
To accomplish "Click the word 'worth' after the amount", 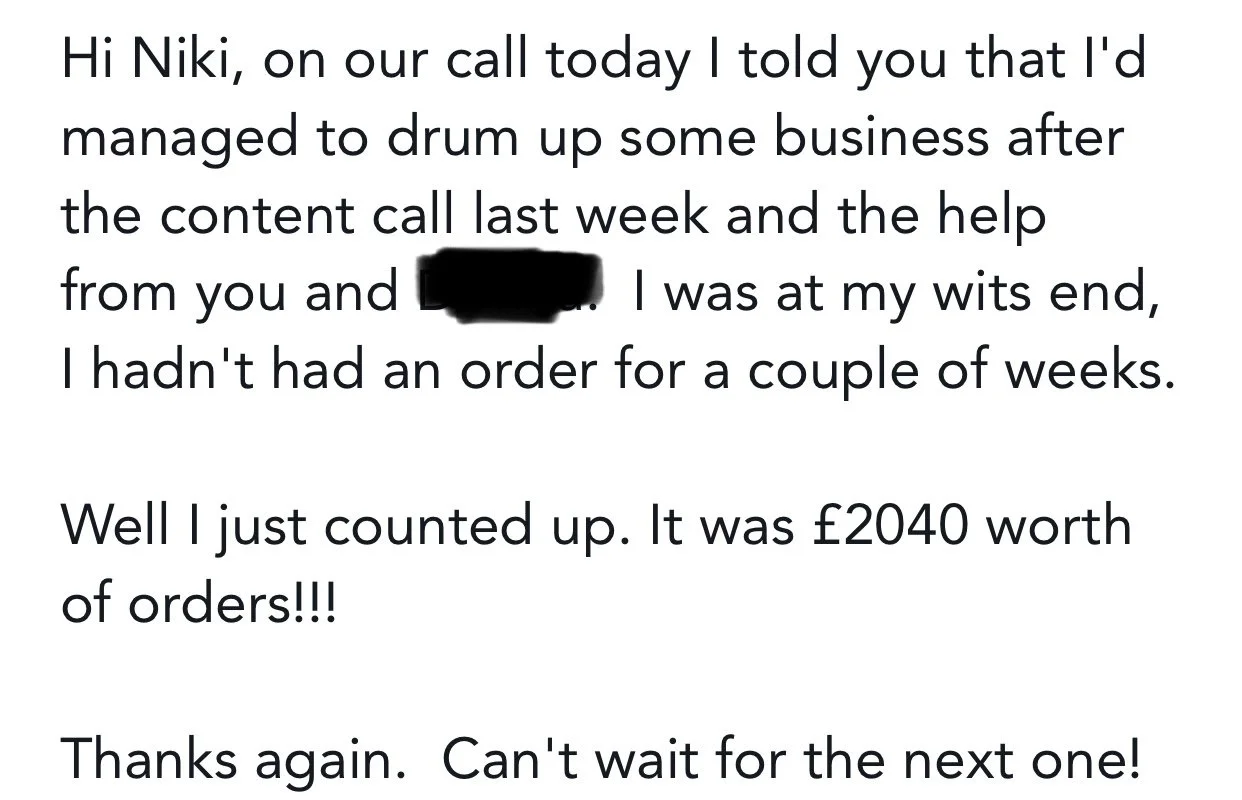I will pos(1059,527).
